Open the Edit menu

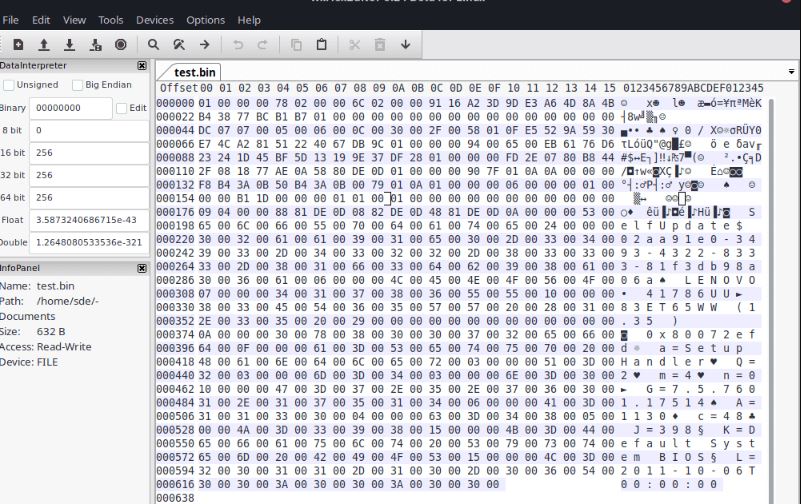(41, 20)
